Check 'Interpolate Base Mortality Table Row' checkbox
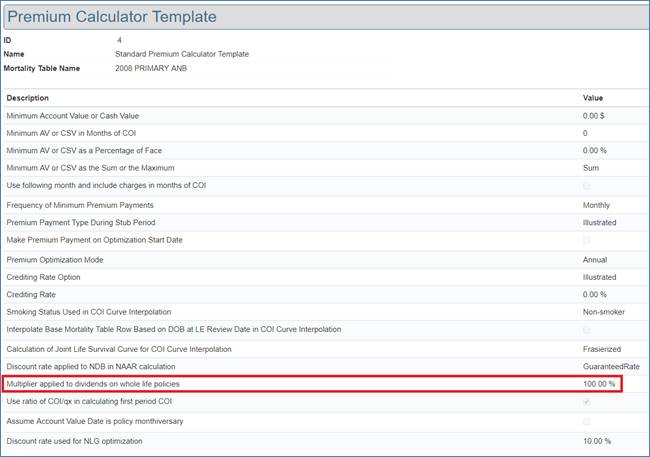Screen dimensions: 650x457 (586, 330)
